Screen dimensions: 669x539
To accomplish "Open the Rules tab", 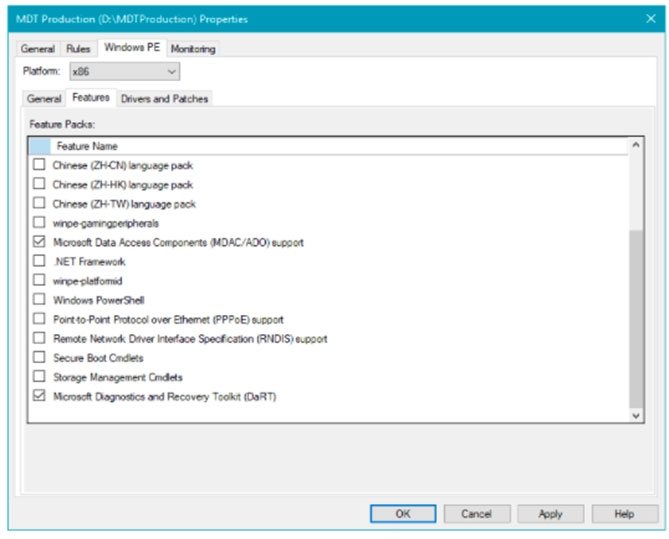I will (x=78, y=49).
